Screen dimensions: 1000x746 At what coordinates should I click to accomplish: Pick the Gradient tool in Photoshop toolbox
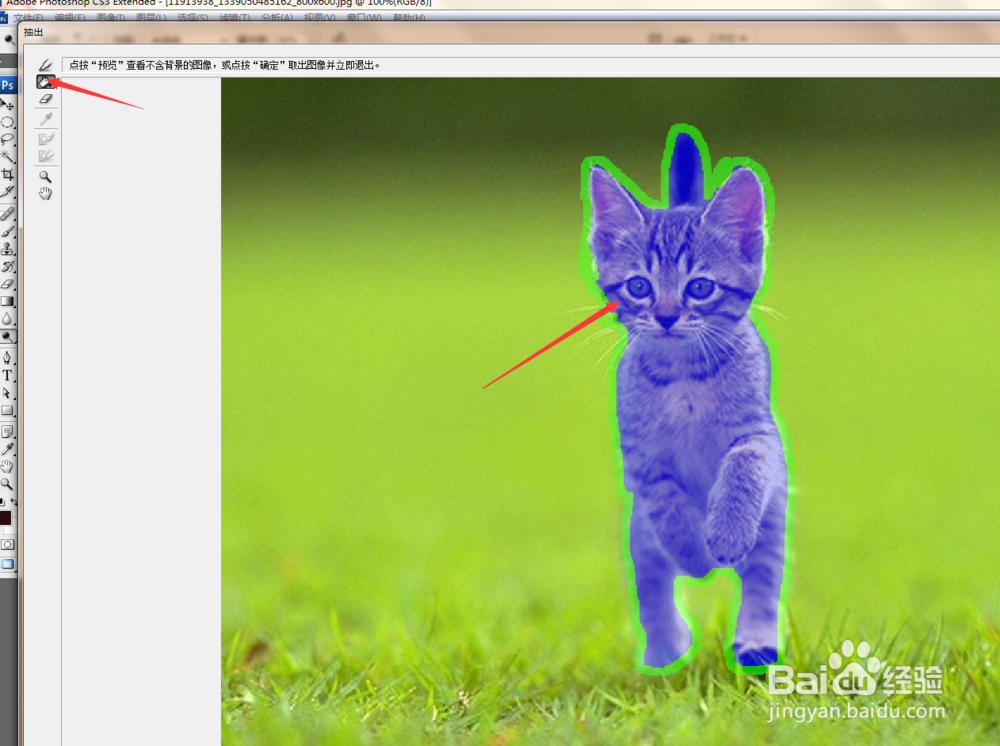[x=8, y=301]
